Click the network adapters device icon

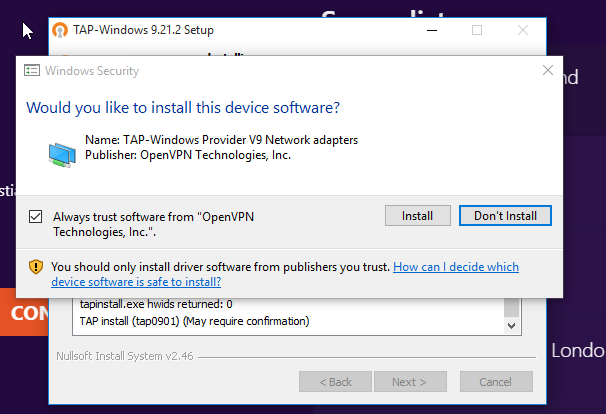click(x=62, y=155)
